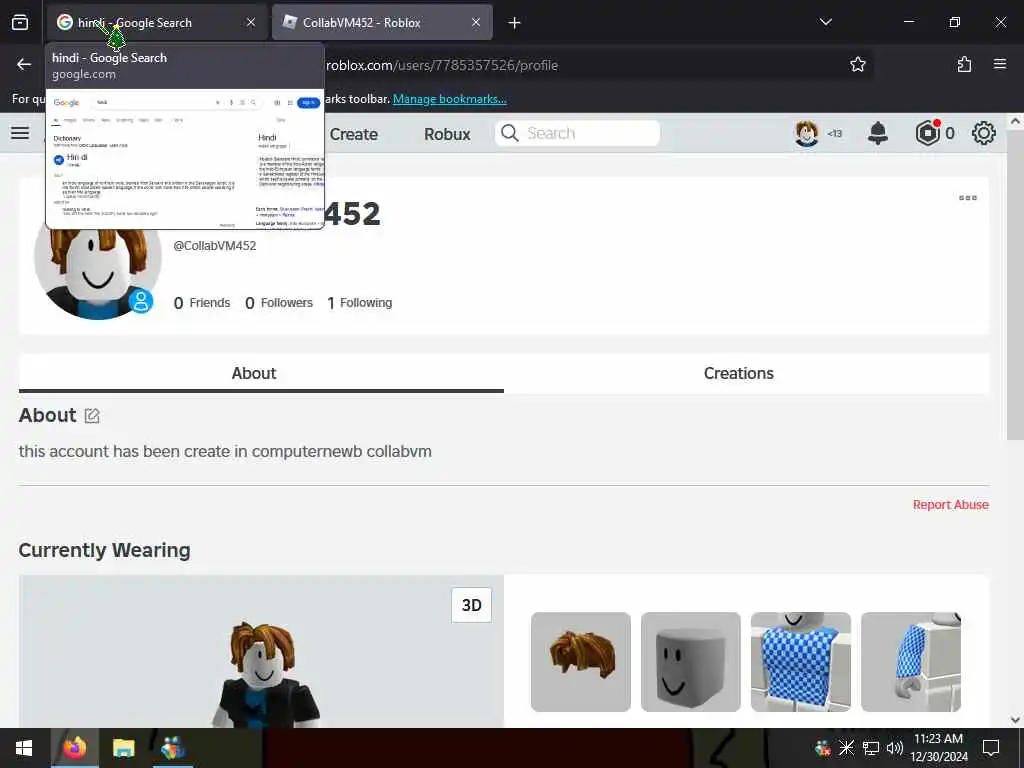Image resolution: width=1024 pixels, height=768 pixels.
Task: Open the volume tray icon
Action: (x=895, y=748)
